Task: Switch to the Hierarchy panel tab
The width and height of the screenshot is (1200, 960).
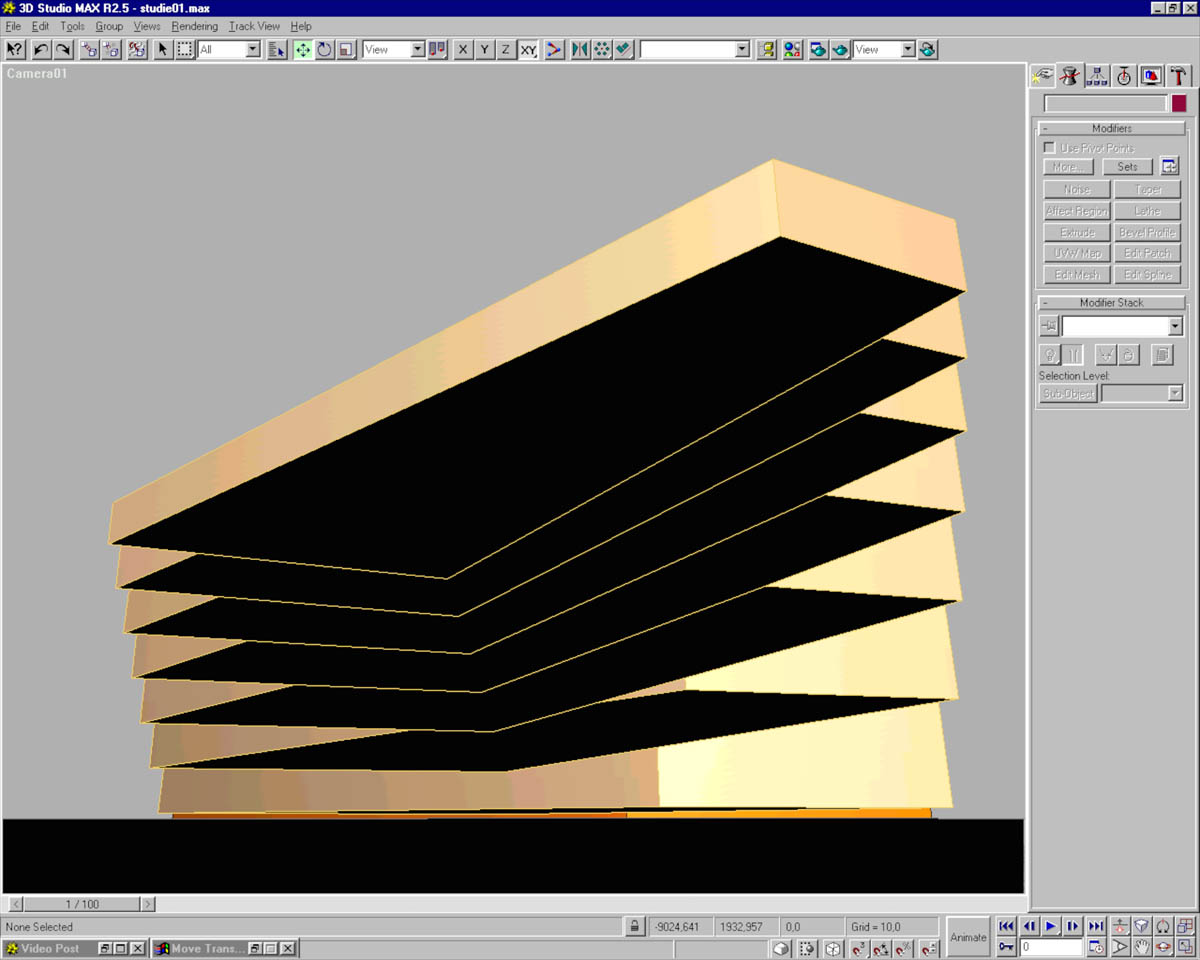Action: 1097,76
